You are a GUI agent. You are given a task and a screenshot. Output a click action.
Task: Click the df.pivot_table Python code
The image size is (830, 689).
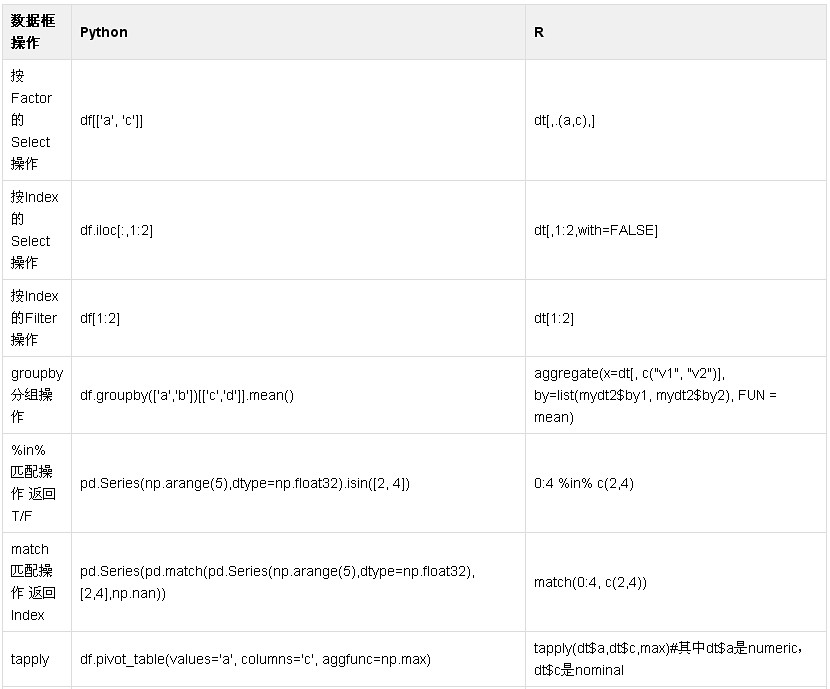pyautogui.click(x=255, y=659)
